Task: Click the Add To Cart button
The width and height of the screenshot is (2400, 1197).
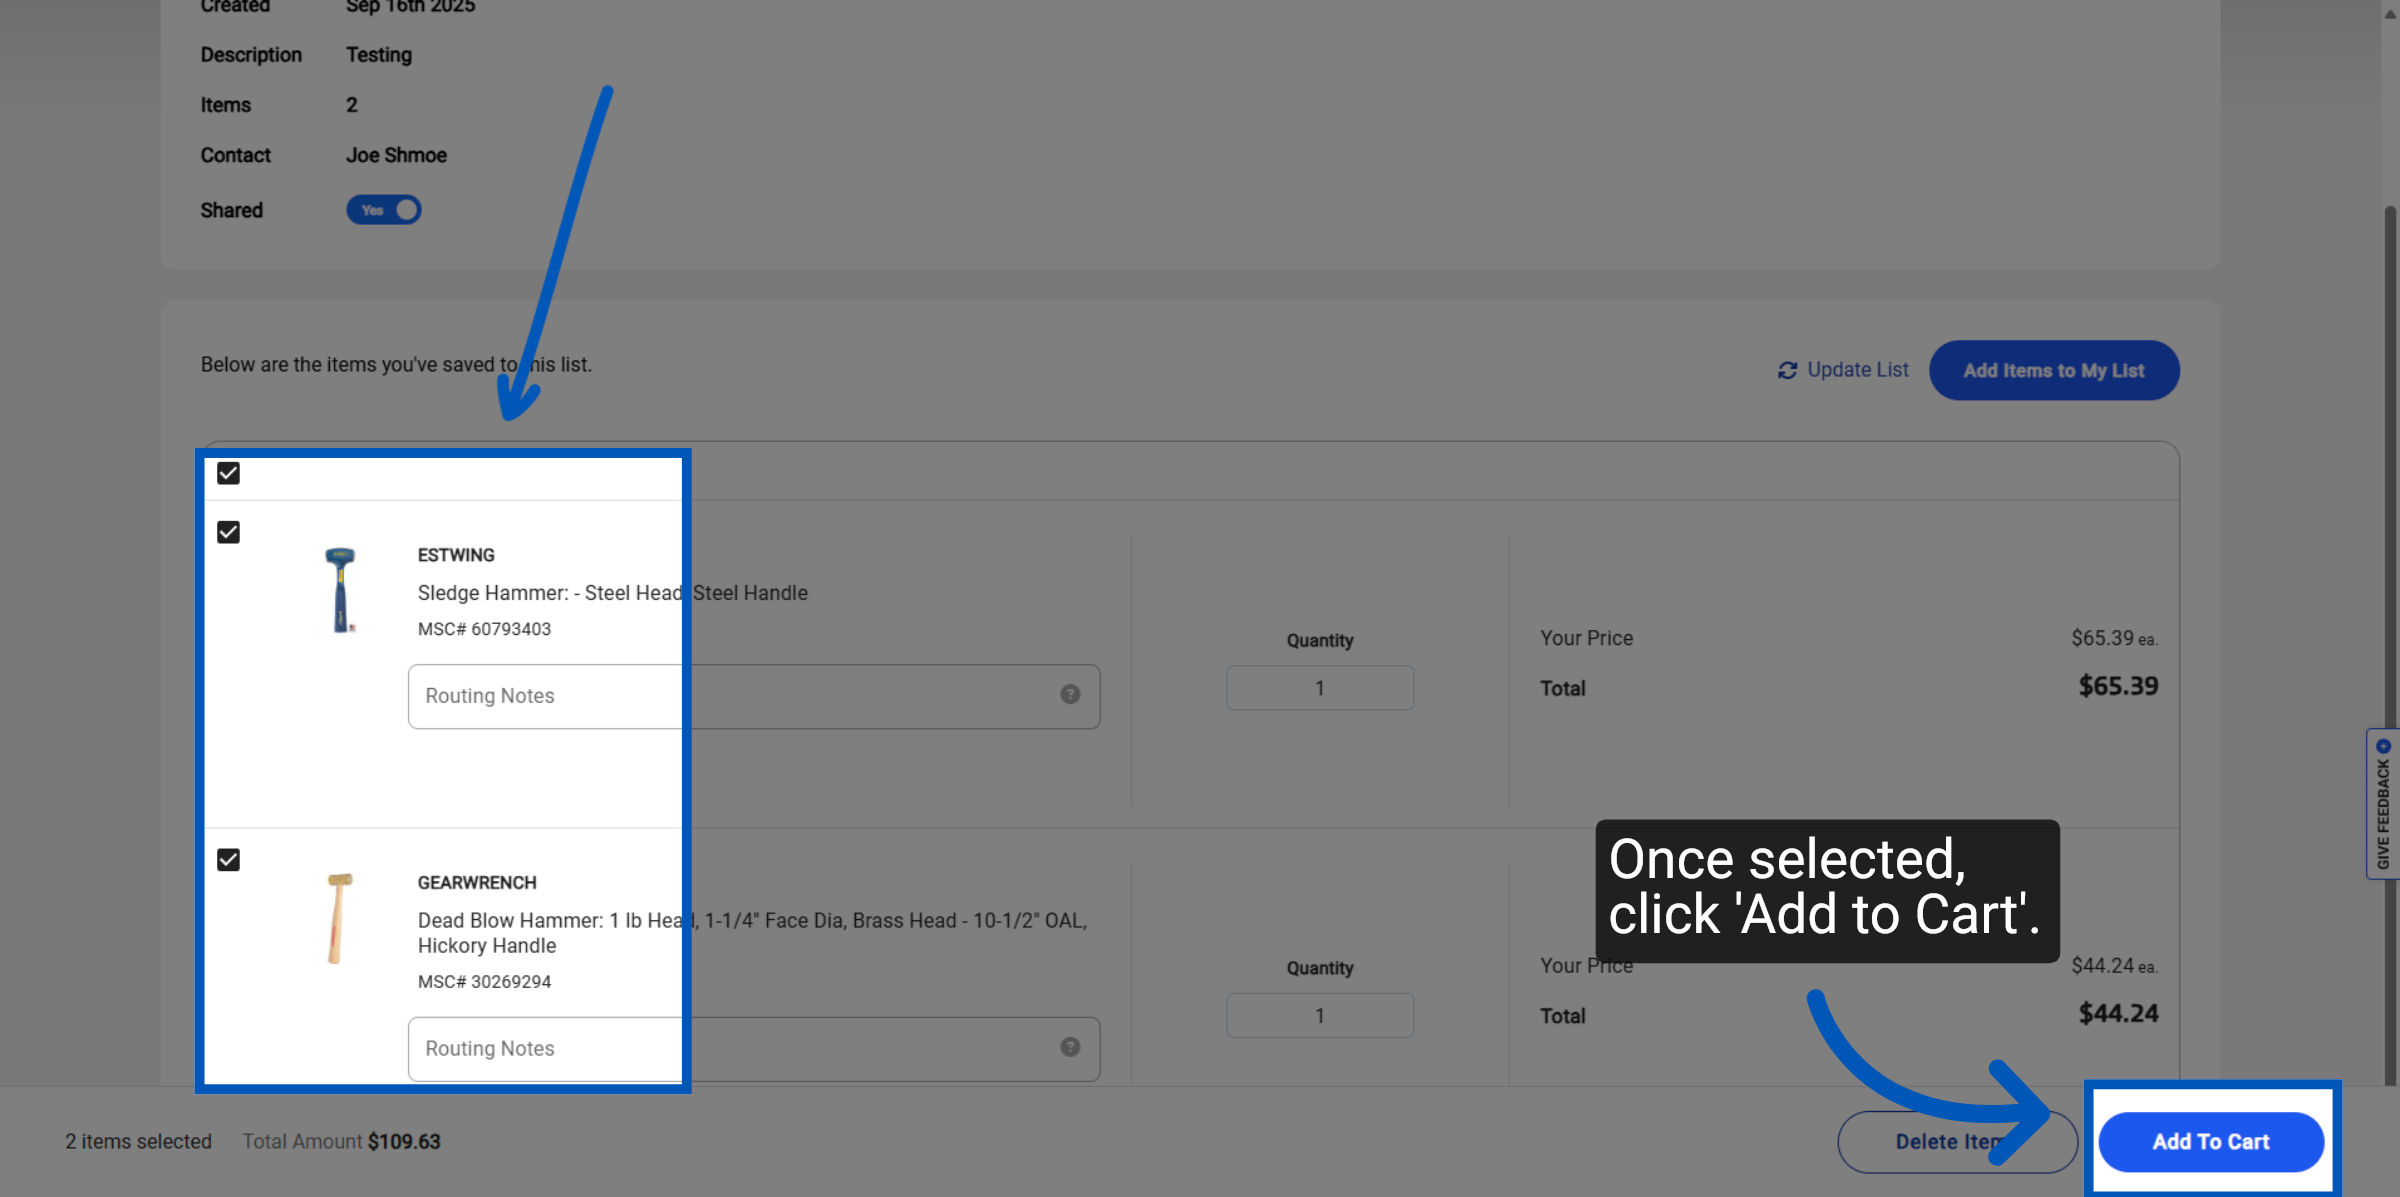Action: [x=2211, y=1142]
